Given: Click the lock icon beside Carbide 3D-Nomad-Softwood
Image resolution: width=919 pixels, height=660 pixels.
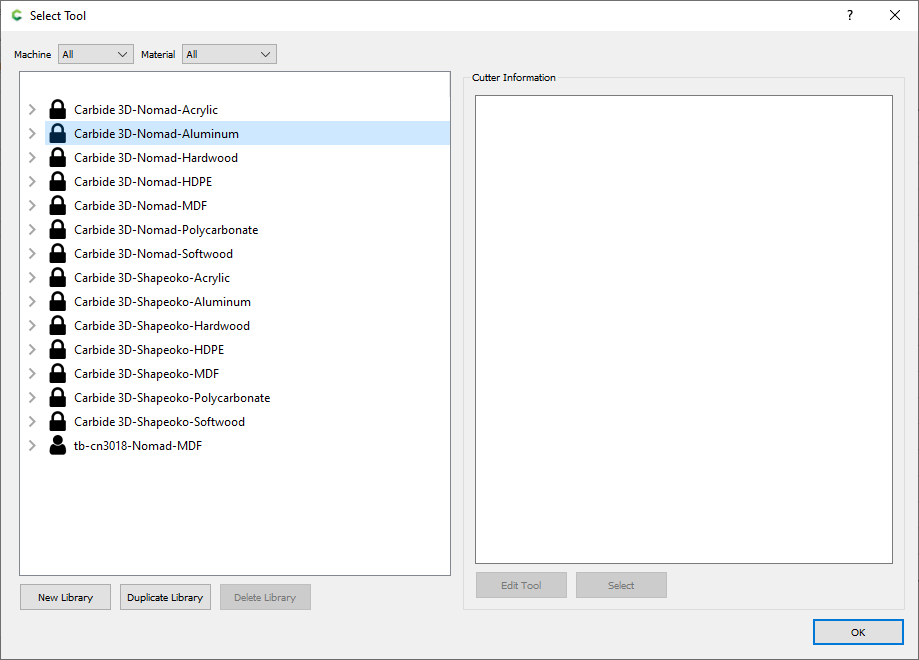Looking at the screenshot, I should (57, 253).
